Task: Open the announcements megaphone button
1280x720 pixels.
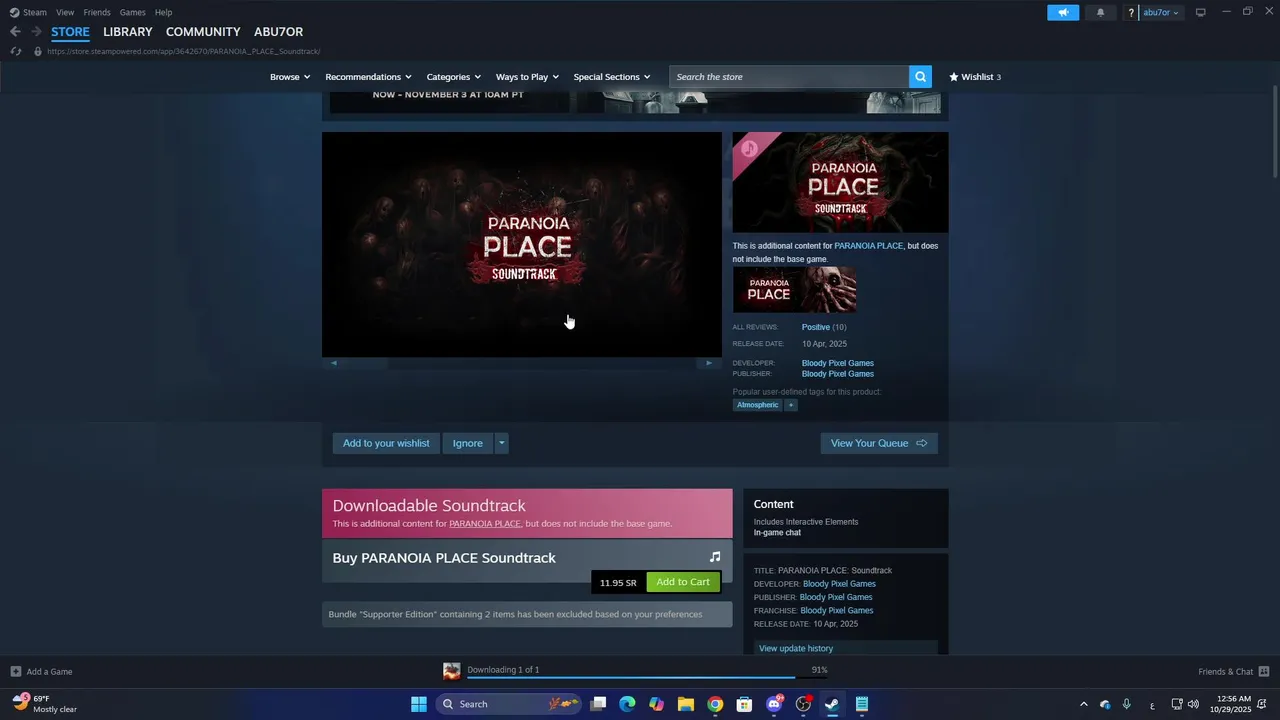Action: [1063, 12]
